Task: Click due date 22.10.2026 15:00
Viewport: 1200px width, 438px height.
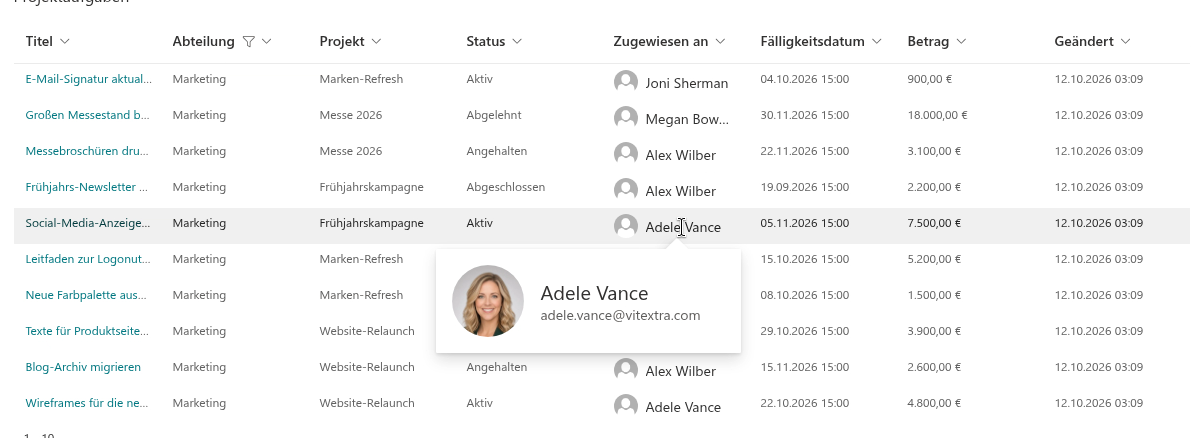Action: point(805,403)
